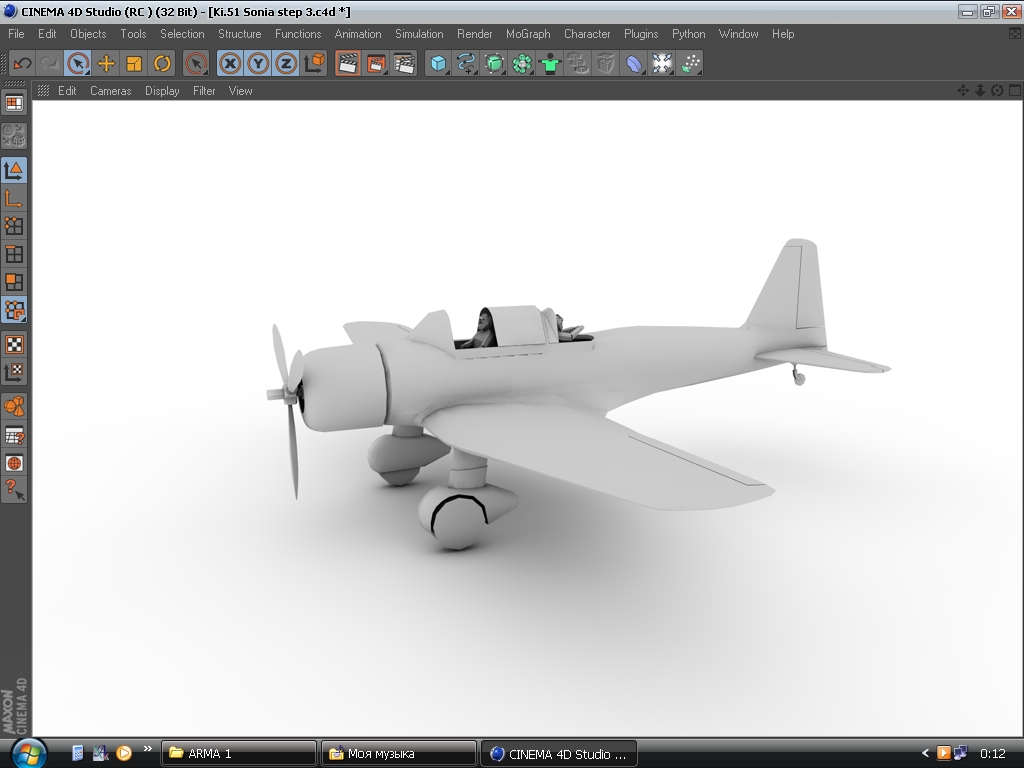The image size is (1024, 768).
Task: Click the Windows Start button
Action: [29, 752]
